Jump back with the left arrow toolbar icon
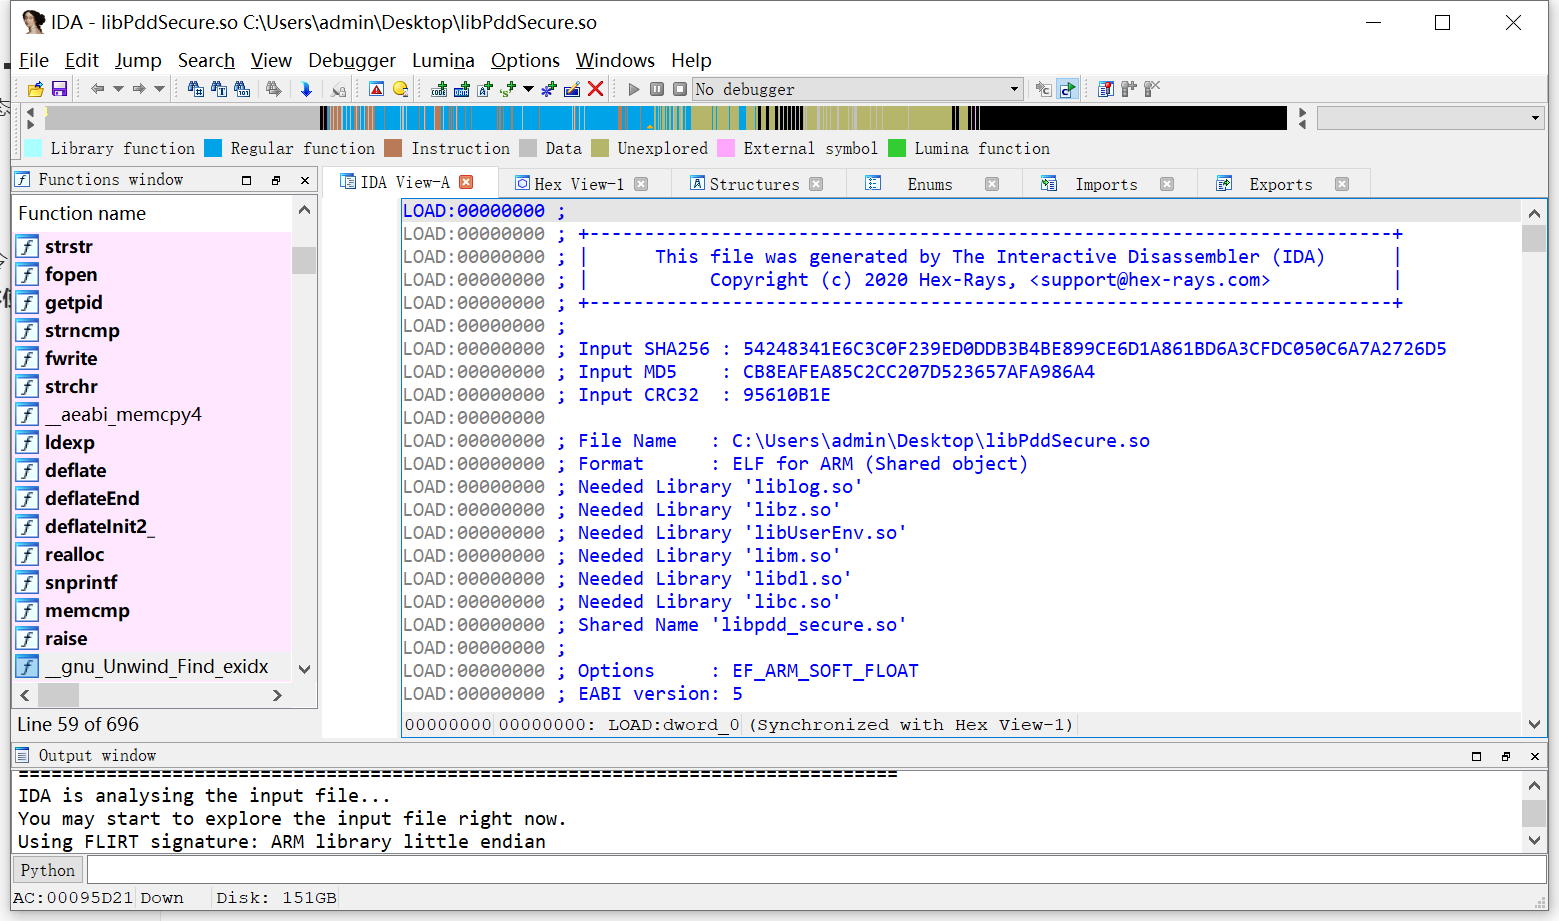1559x921 pixels. (x=97, y=89)
